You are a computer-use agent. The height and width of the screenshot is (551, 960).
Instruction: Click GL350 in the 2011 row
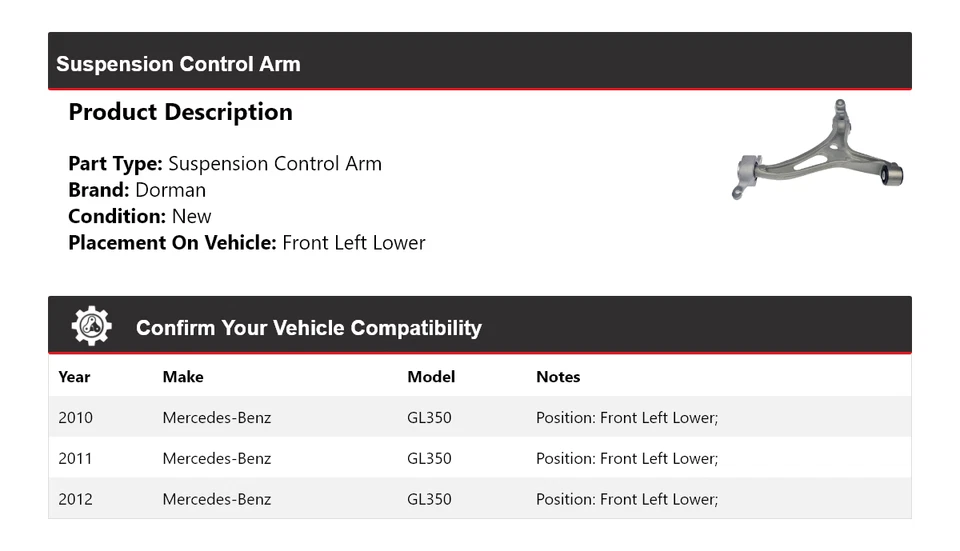429,458
